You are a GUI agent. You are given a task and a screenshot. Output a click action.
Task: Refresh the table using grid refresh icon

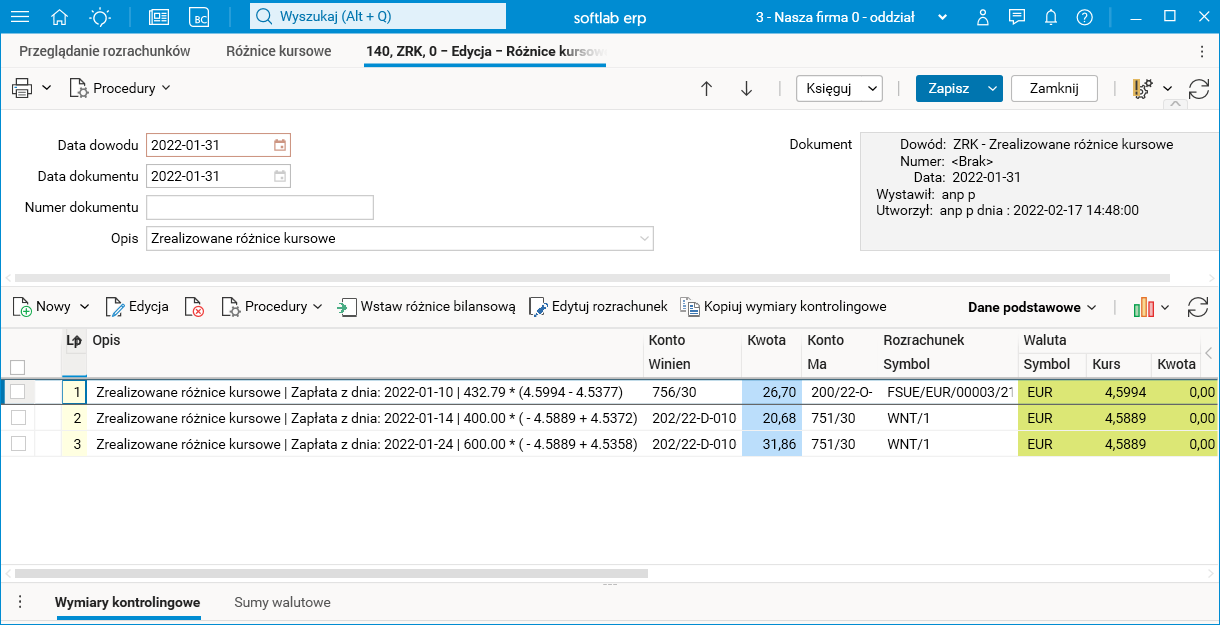[1197, 307]
